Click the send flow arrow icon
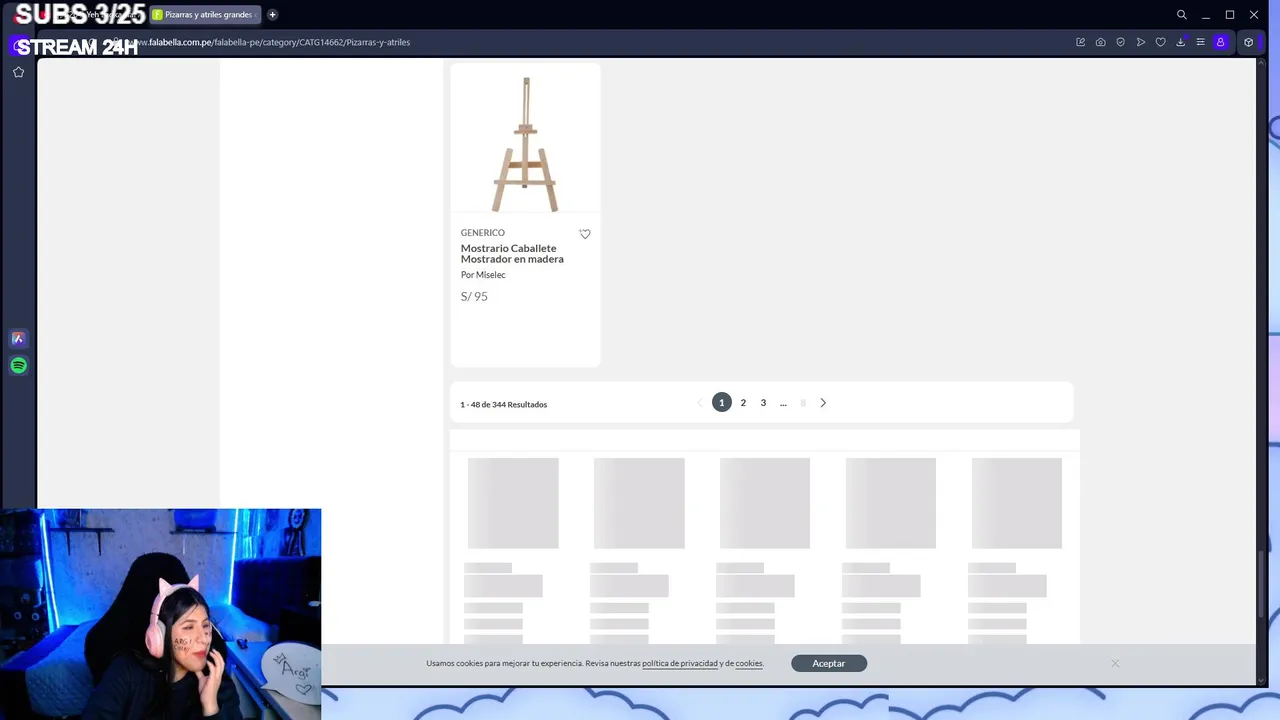1280x720 pixels. click(1140, 42)
